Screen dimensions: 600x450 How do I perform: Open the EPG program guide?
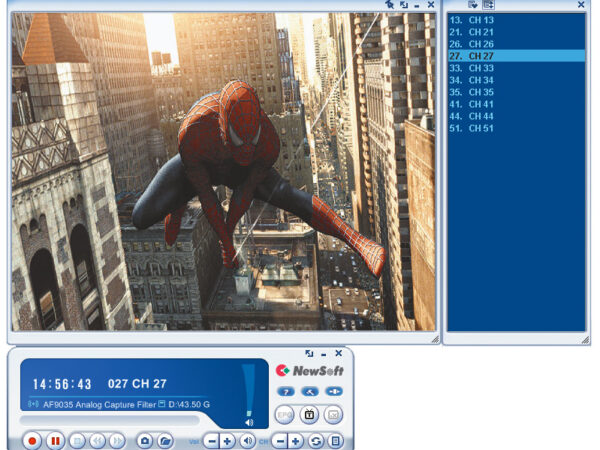tap(285, 414)
